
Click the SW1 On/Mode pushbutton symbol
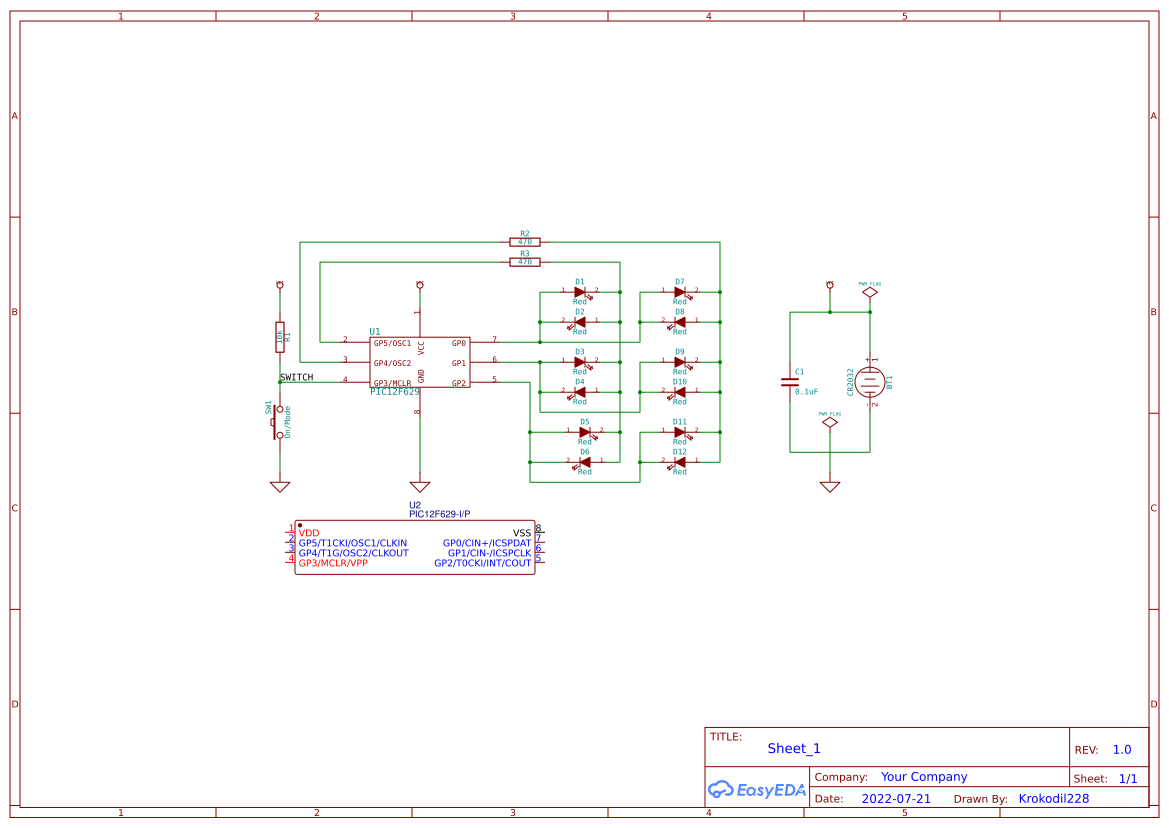click(x=277, y=423)
